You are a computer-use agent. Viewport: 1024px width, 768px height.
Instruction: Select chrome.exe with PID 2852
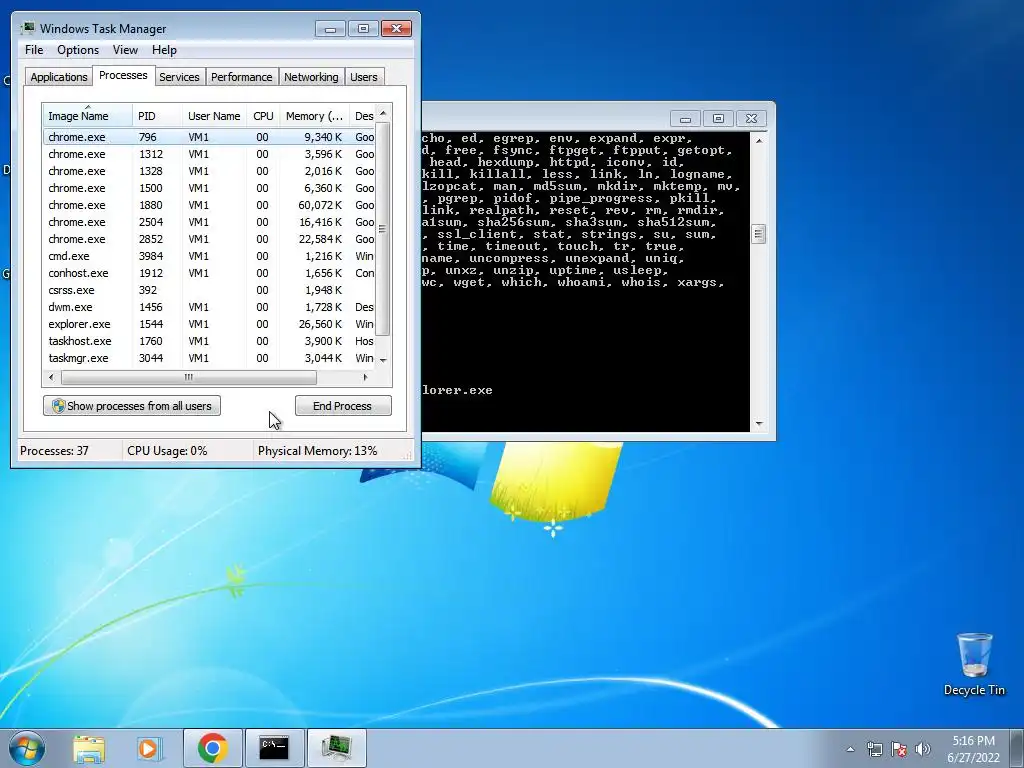(210, 239)
